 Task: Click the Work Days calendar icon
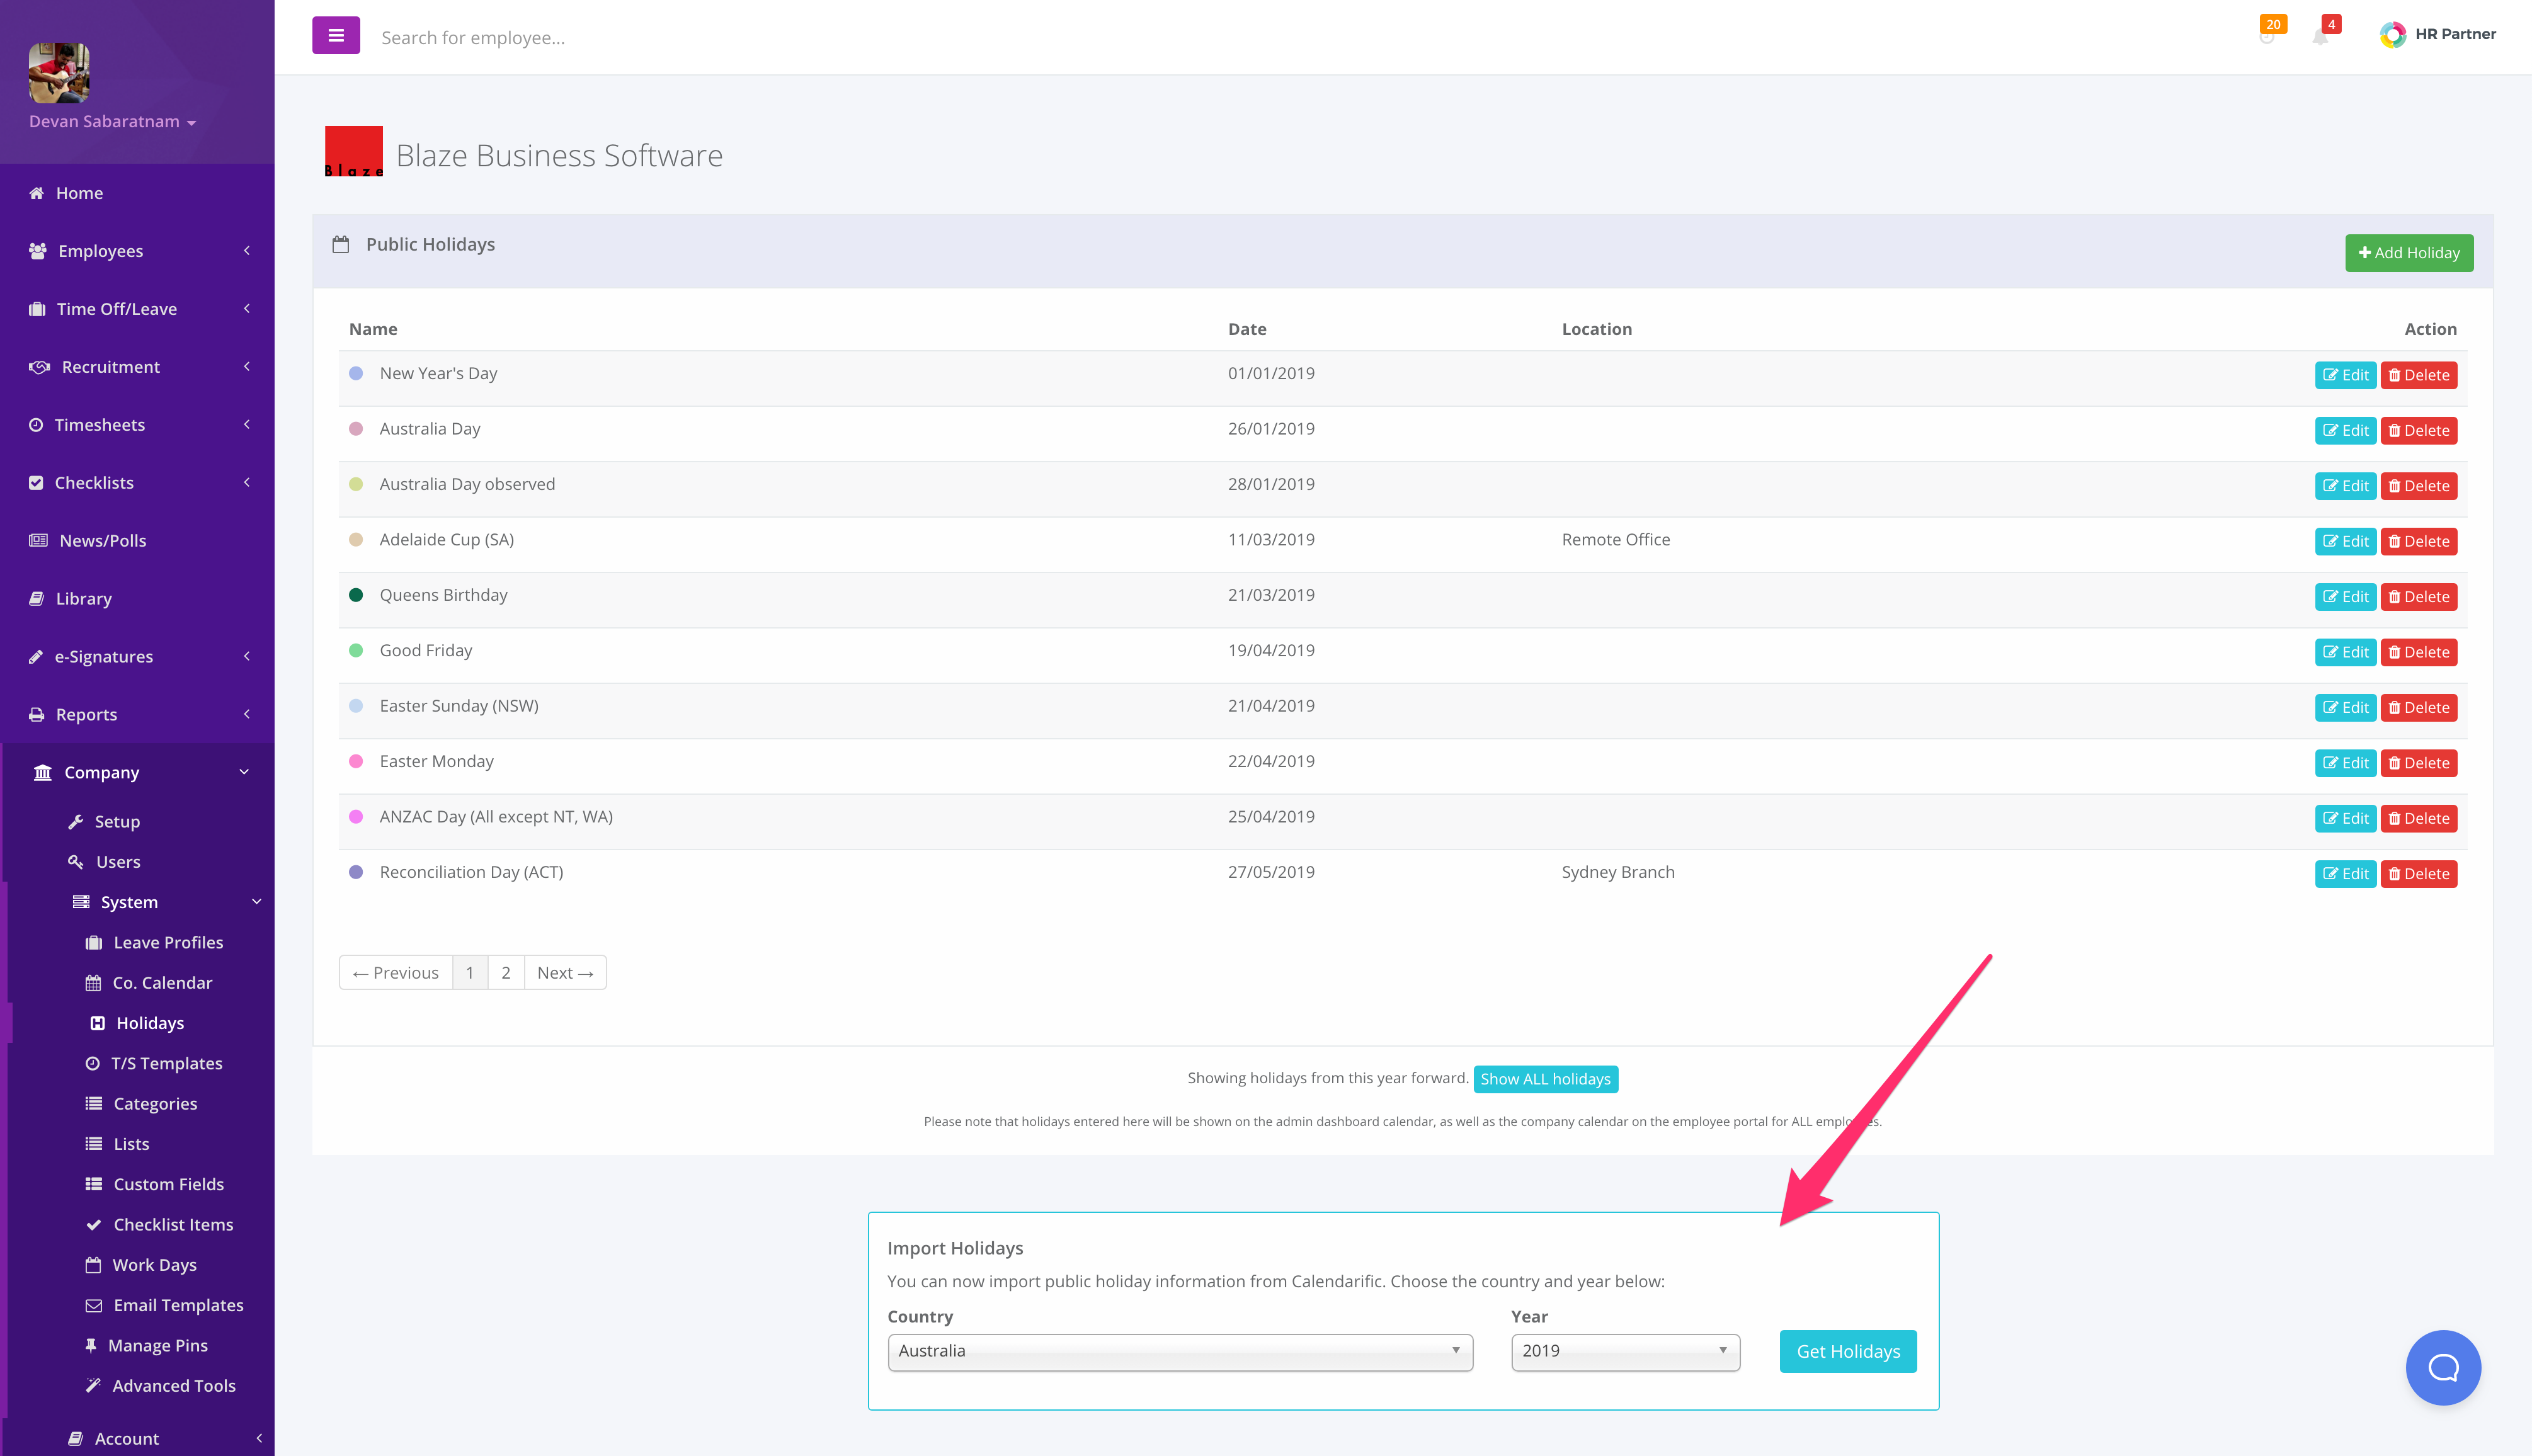pos(93,1265)
